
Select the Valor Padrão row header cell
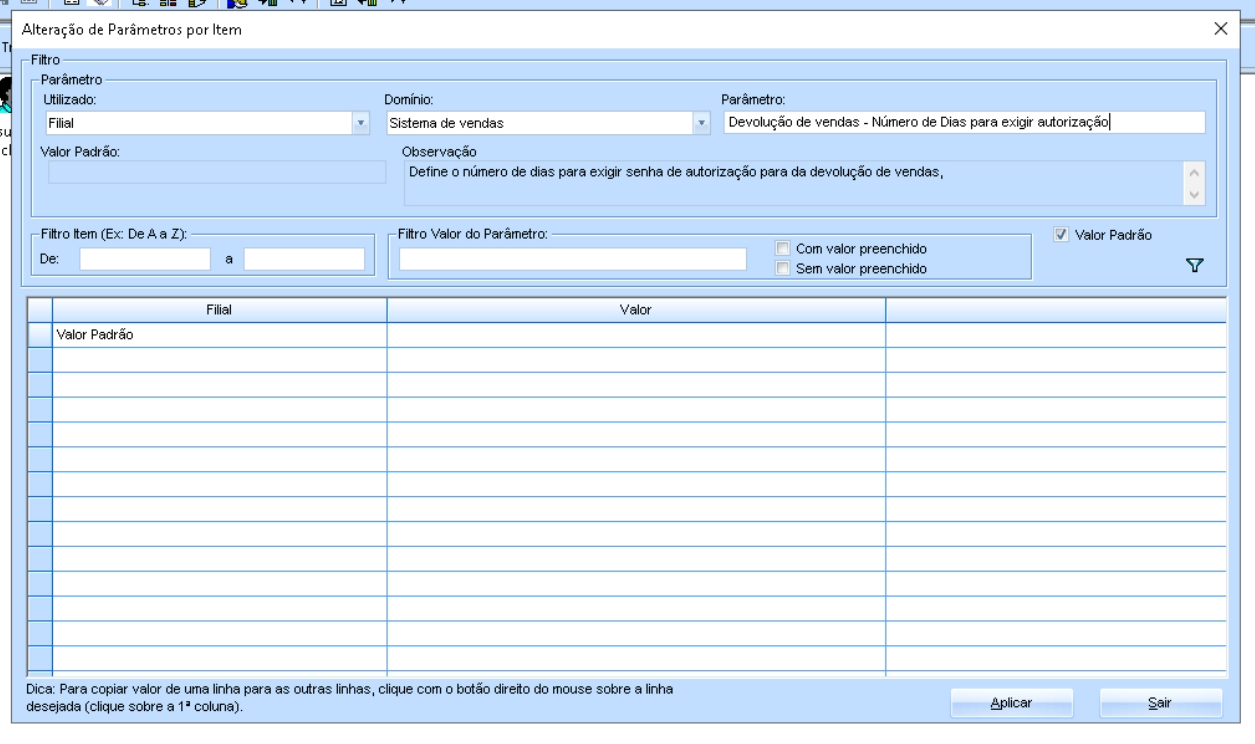click(40, 335)
